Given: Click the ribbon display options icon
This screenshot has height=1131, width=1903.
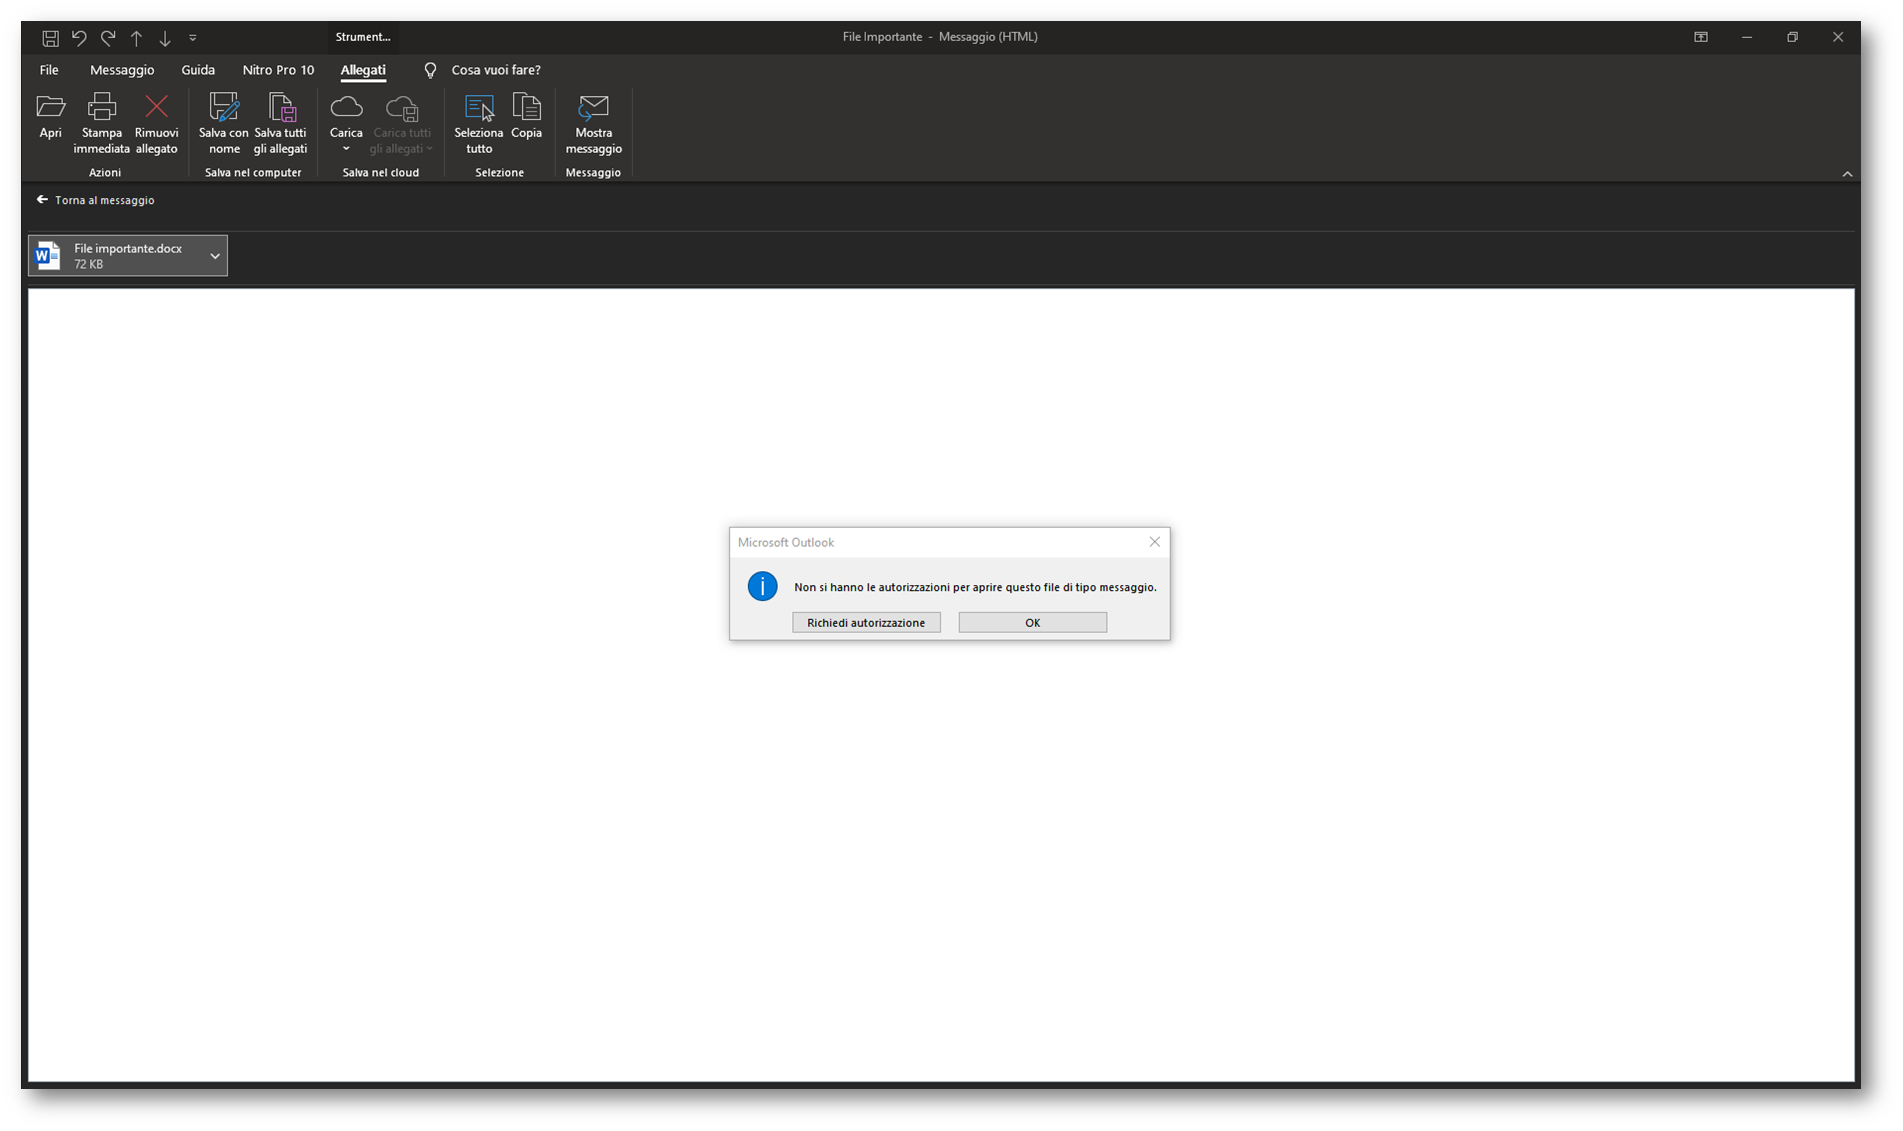Looking at the screenshot, I should [x=1701, y=37].
